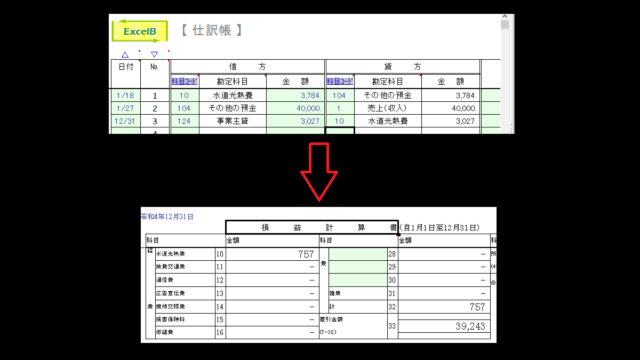Select the active empty credit code cell

pyautogui.click(x=340, y=131)
